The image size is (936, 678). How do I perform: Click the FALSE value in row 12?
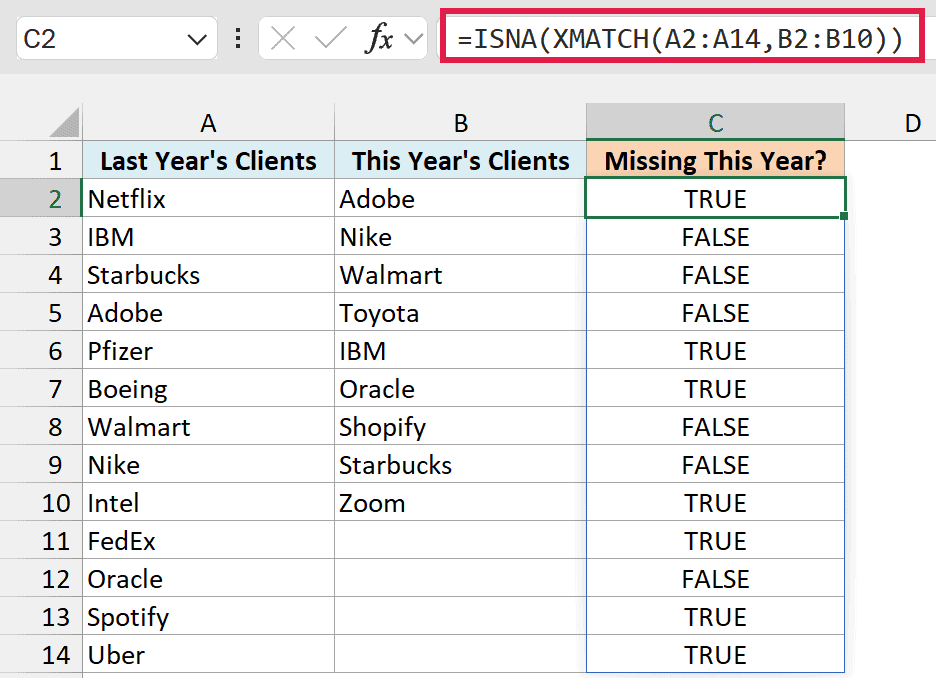715,578
